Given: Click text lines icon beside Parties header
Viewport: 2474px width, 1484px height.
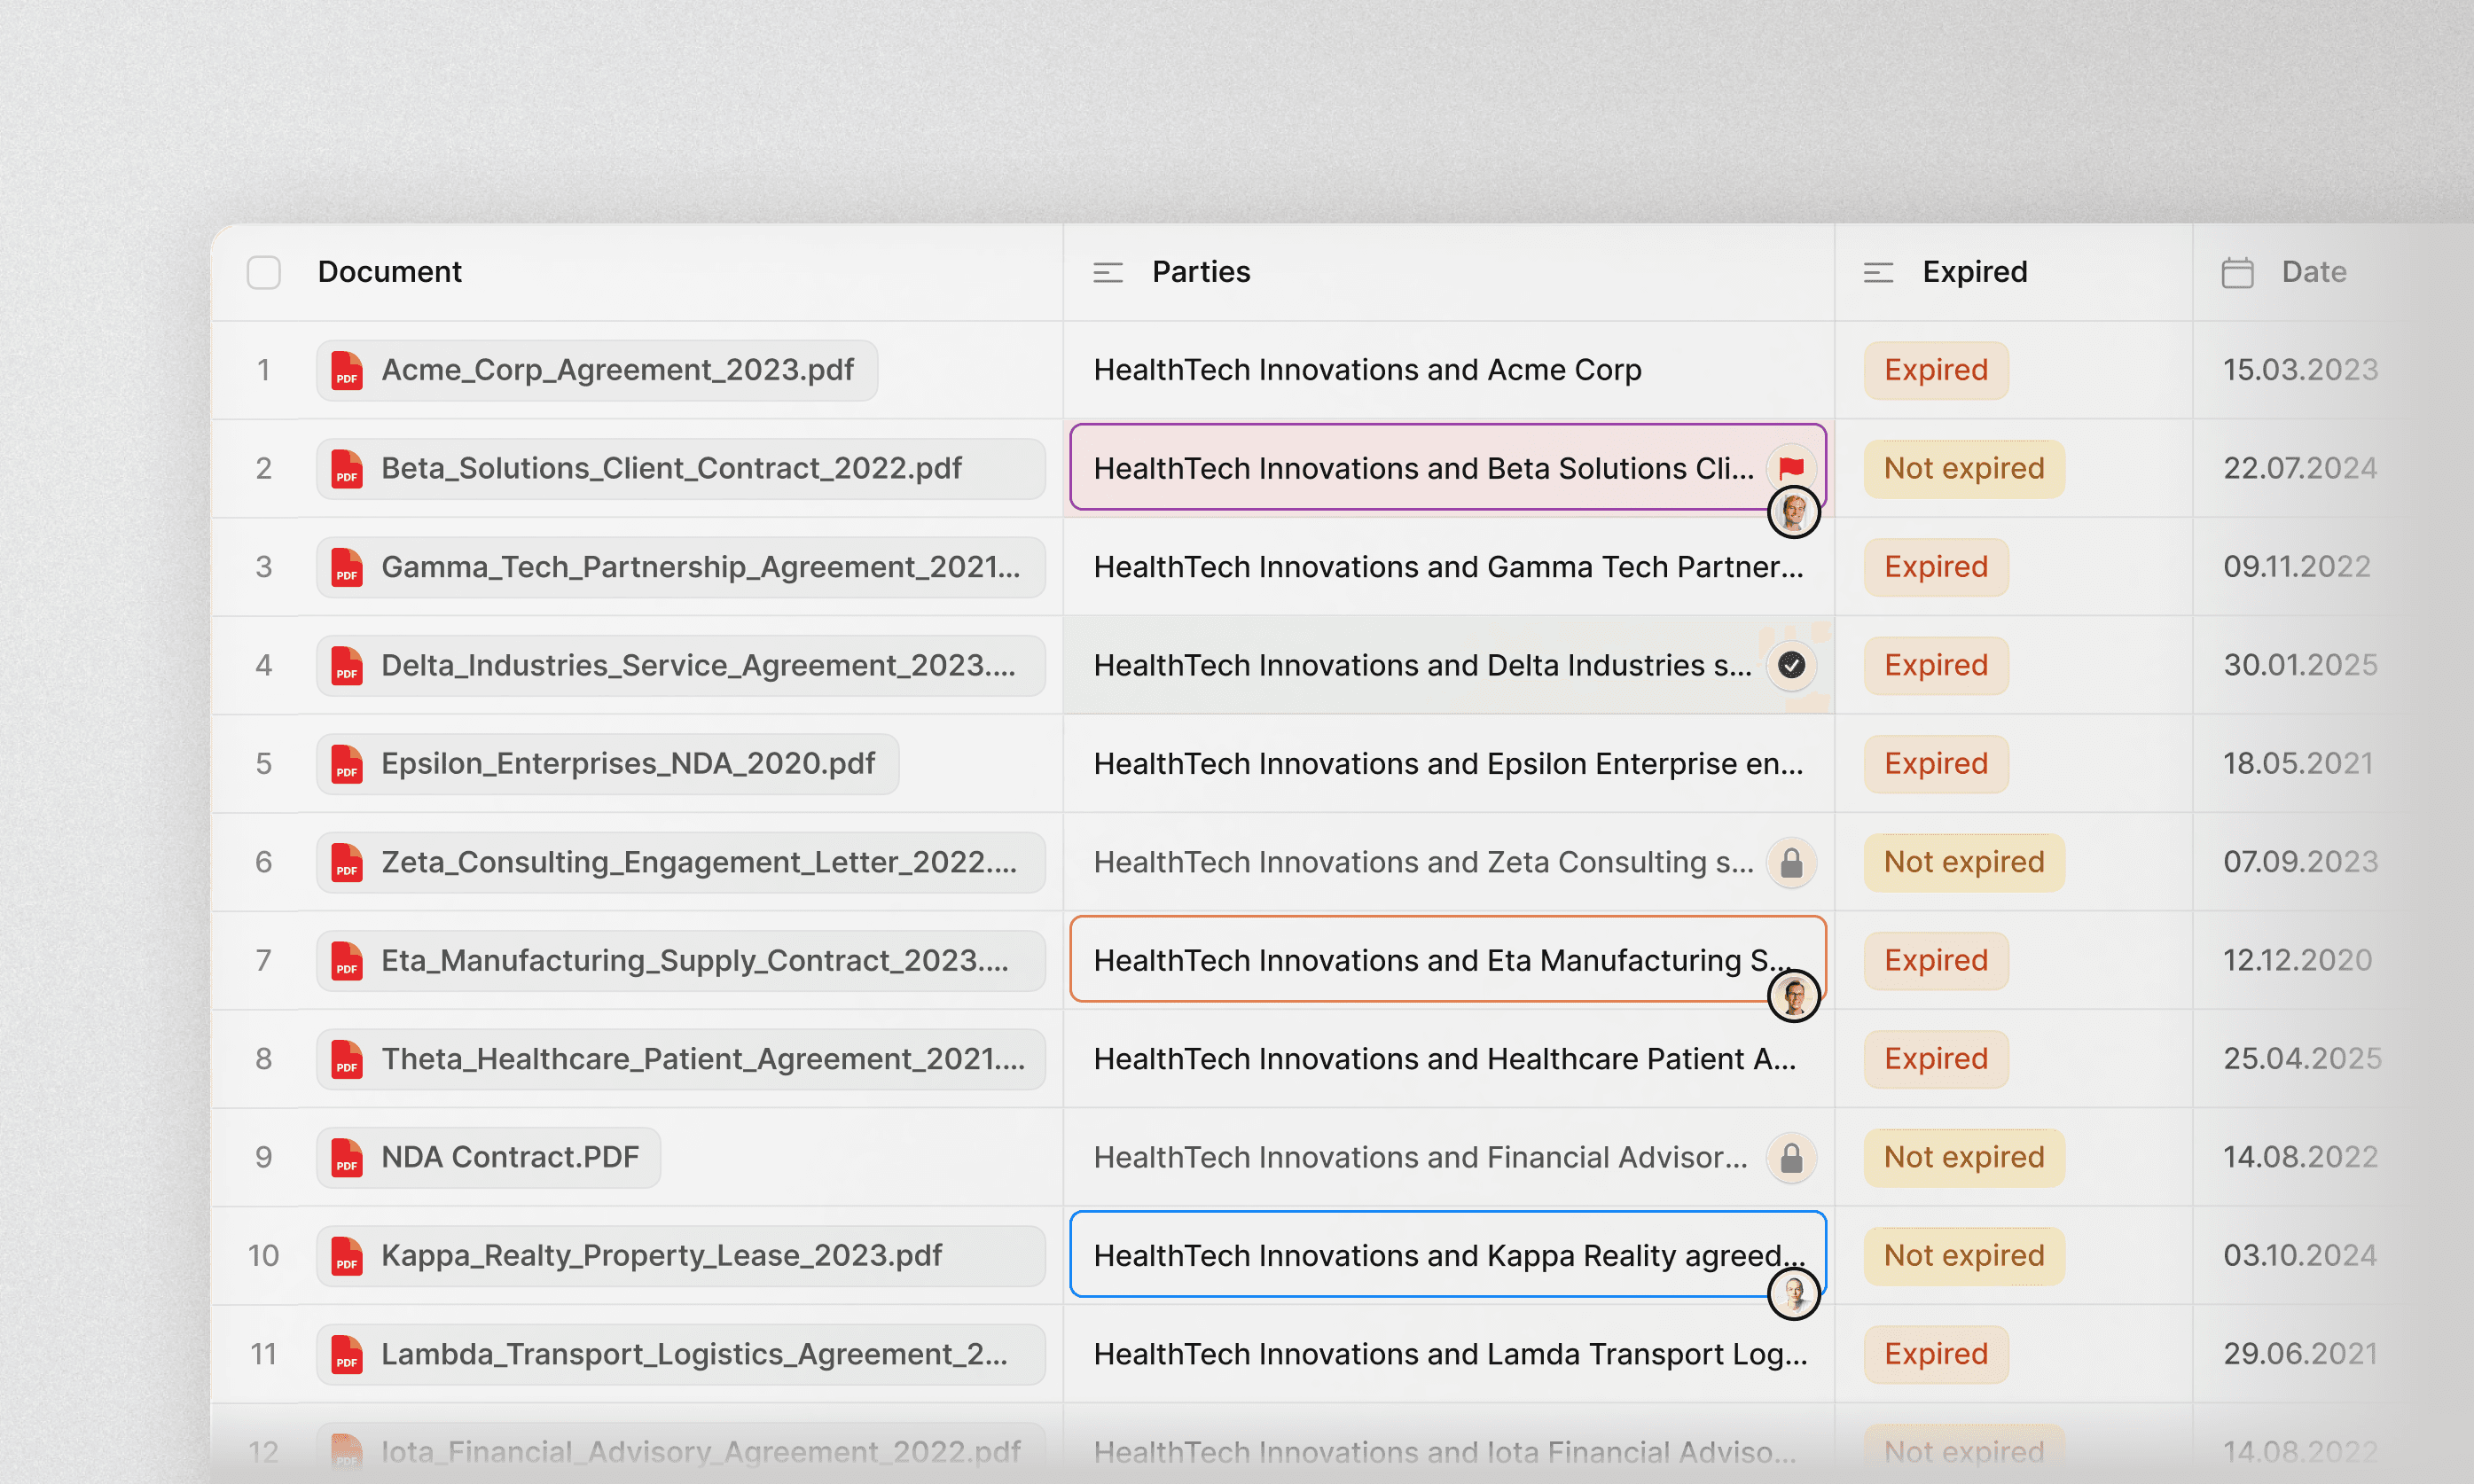Looking at the screenshot, I should [x=1107, y=272].
